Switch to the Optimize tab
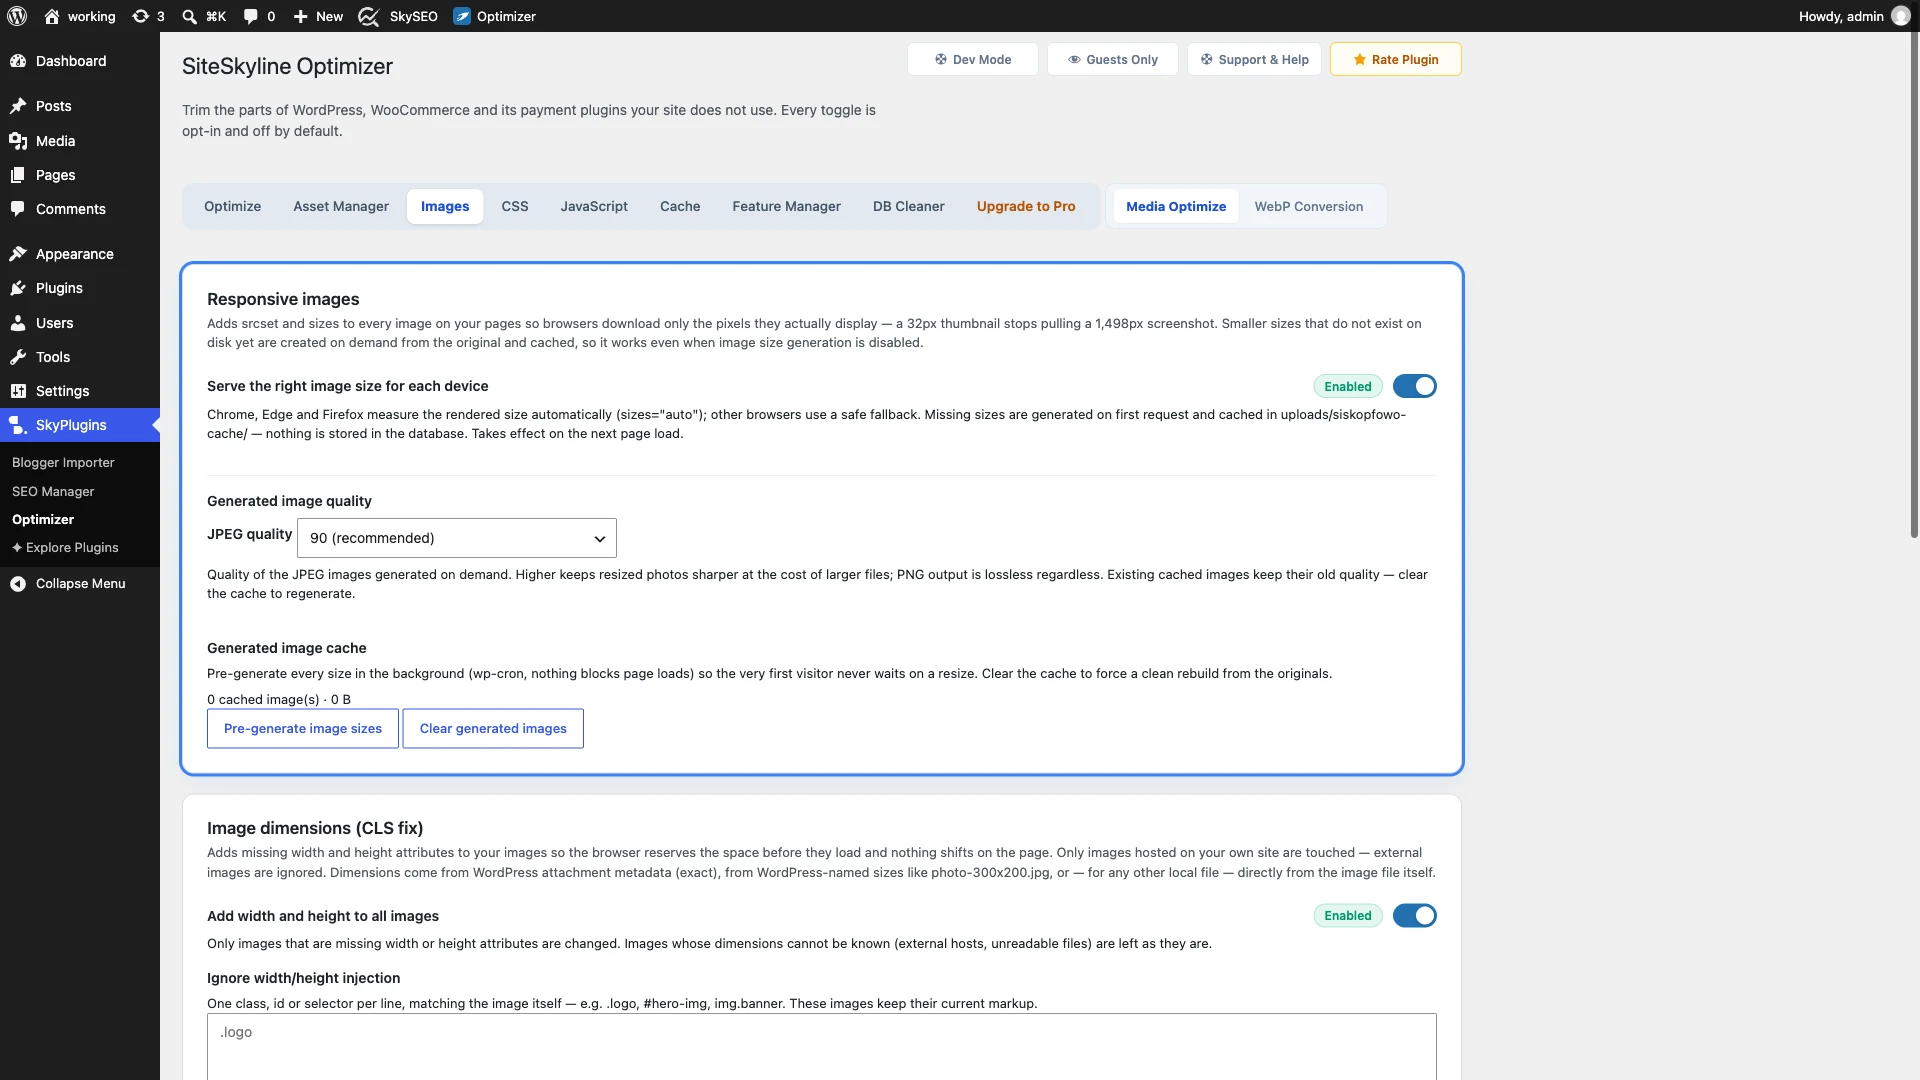 pyautogui.click(x=232, y=206)
